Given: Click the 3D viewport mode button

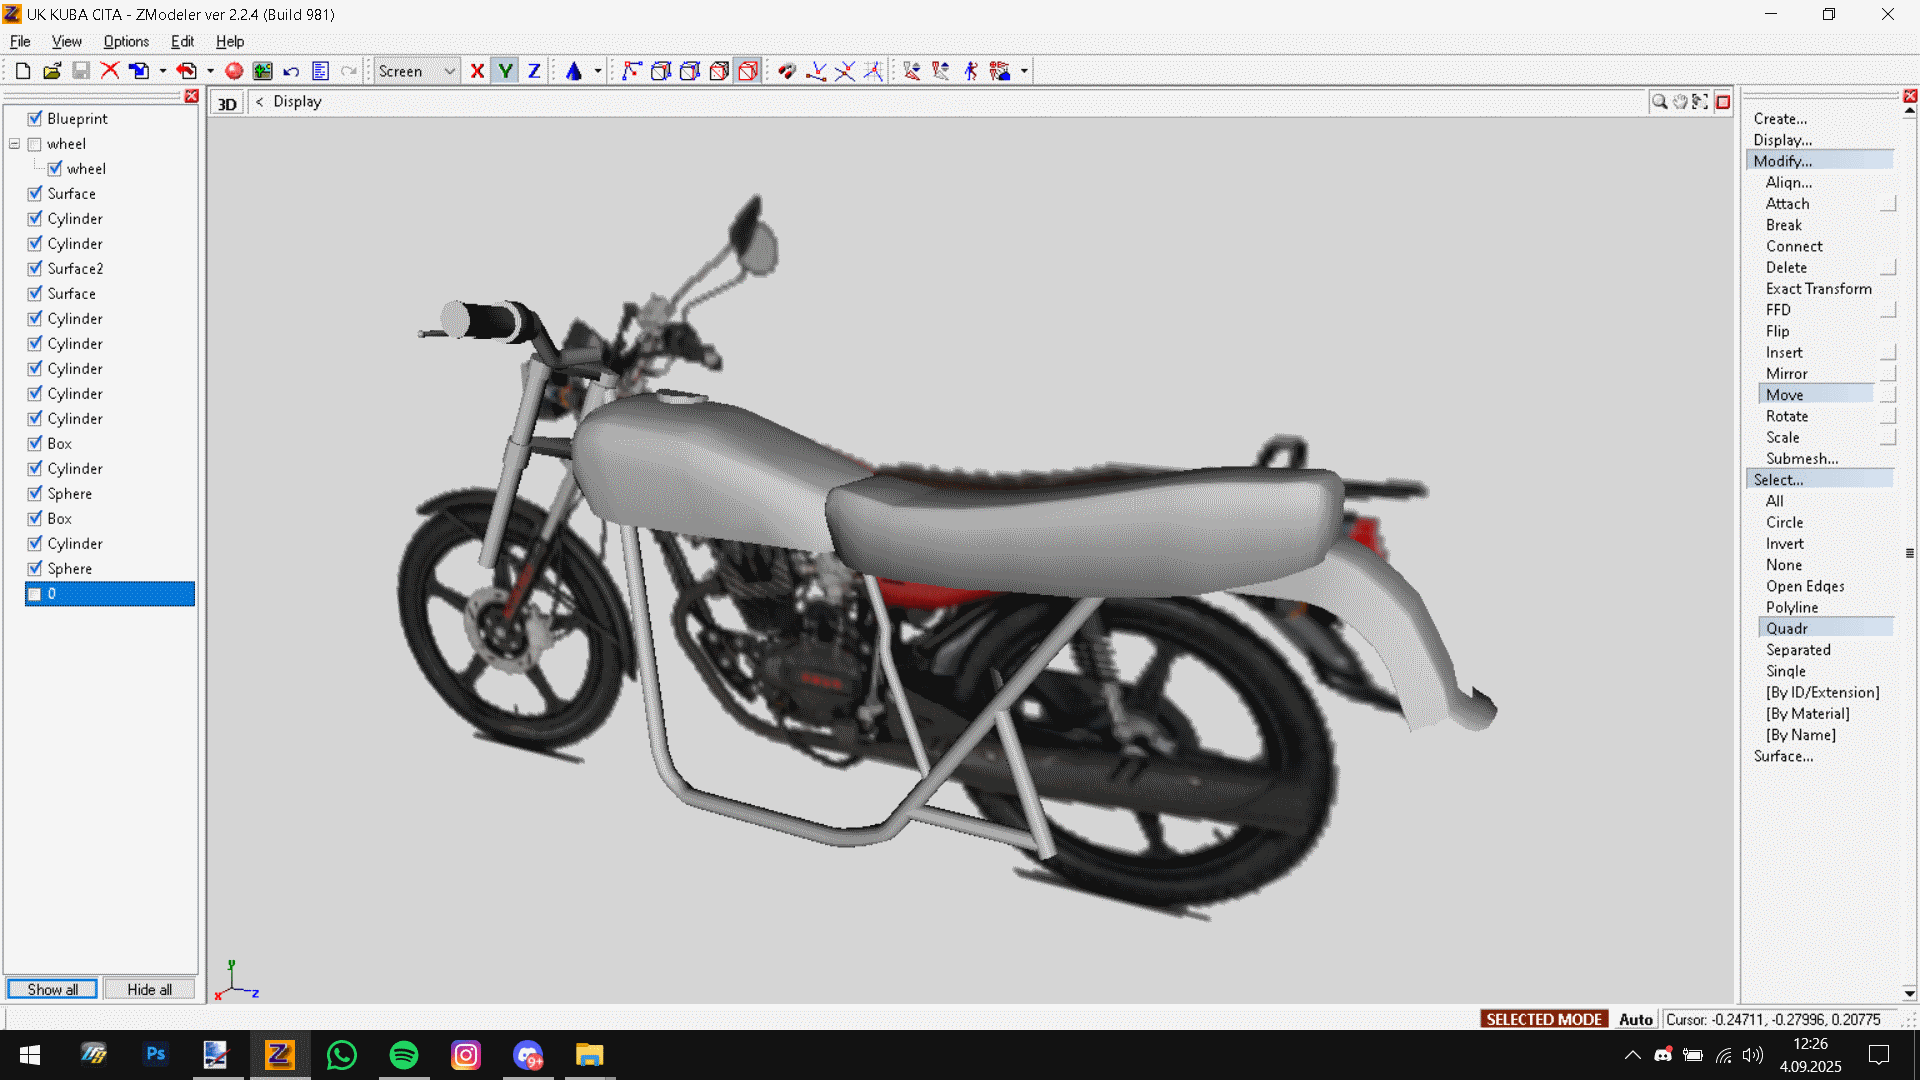Looking at the screenshot, I should pyautogui.click(x=227, y=104).
